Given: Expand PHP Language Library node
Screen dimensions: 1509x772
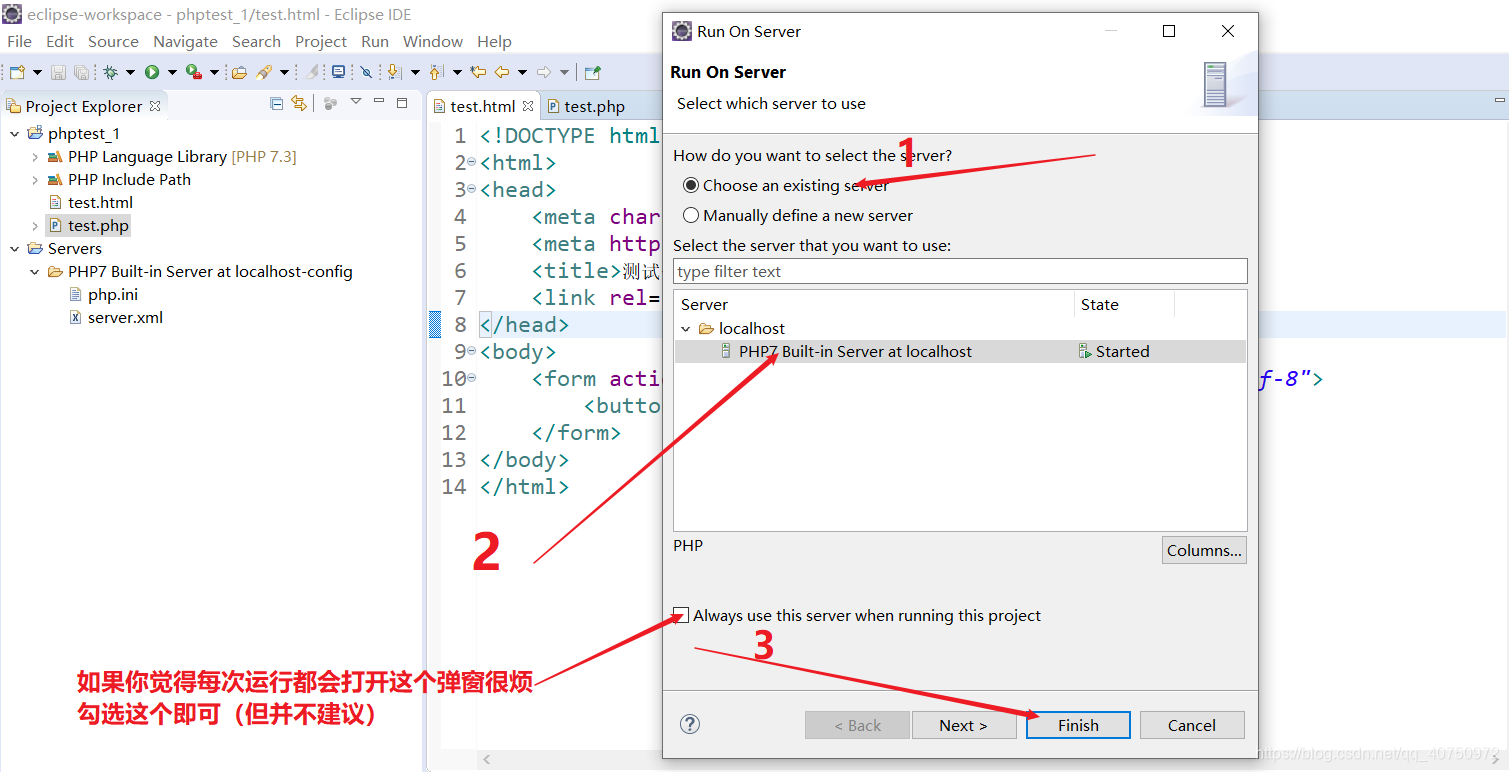Looking at the screenshot, I should coord(35,156).
